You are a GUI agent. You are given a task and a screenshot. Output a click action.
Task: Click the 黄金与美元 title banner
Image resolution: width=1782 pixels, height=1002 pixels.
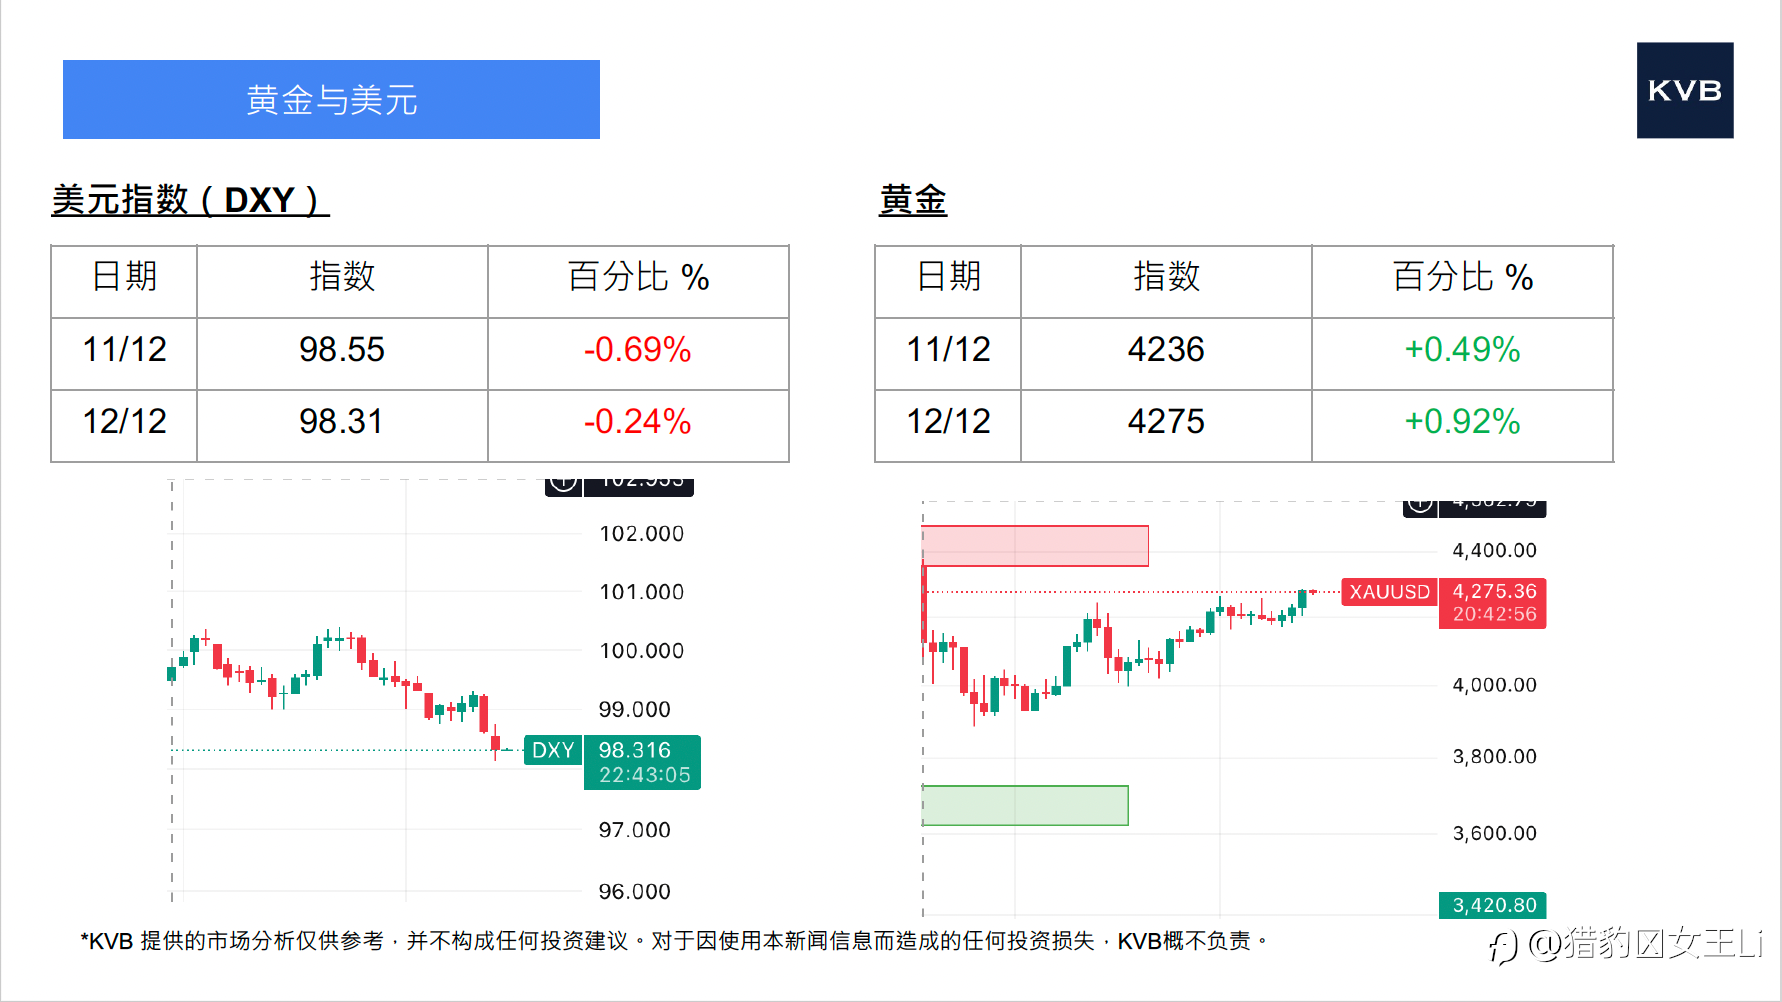point(331,100)
